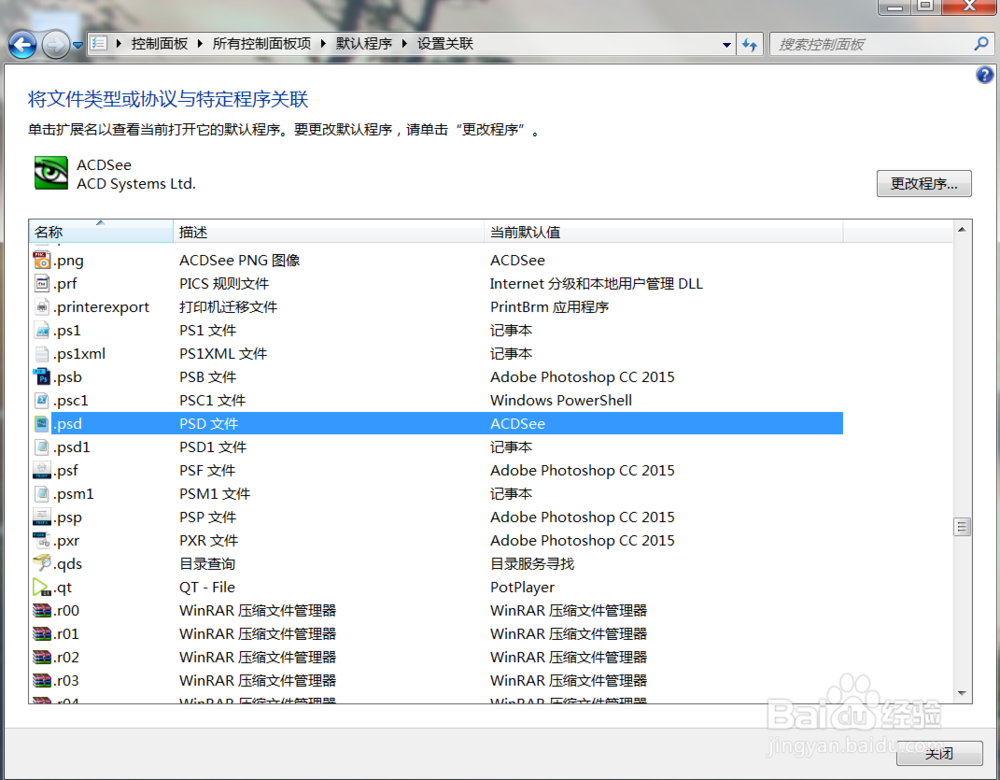
Task: Click the .r03 WinRAR icon
Action: (x=41, y=681)
